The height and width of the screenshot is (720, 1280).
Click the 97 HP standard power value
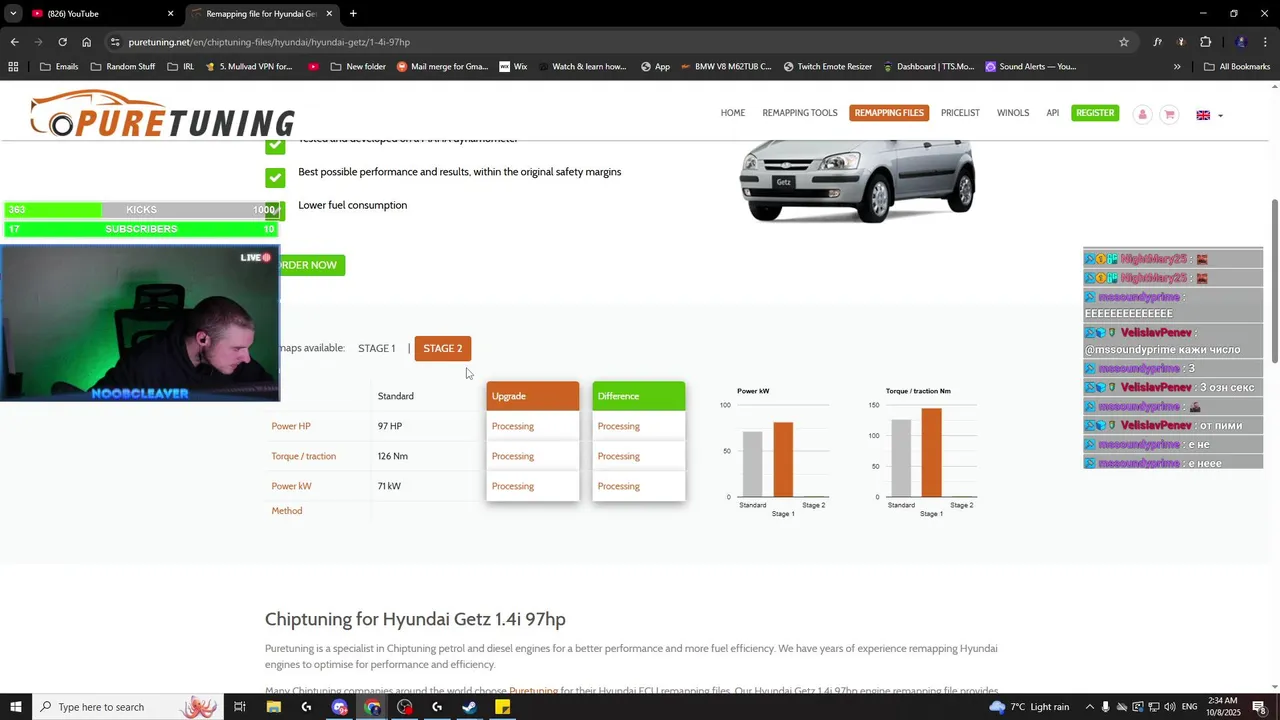[x=390, y=426]
